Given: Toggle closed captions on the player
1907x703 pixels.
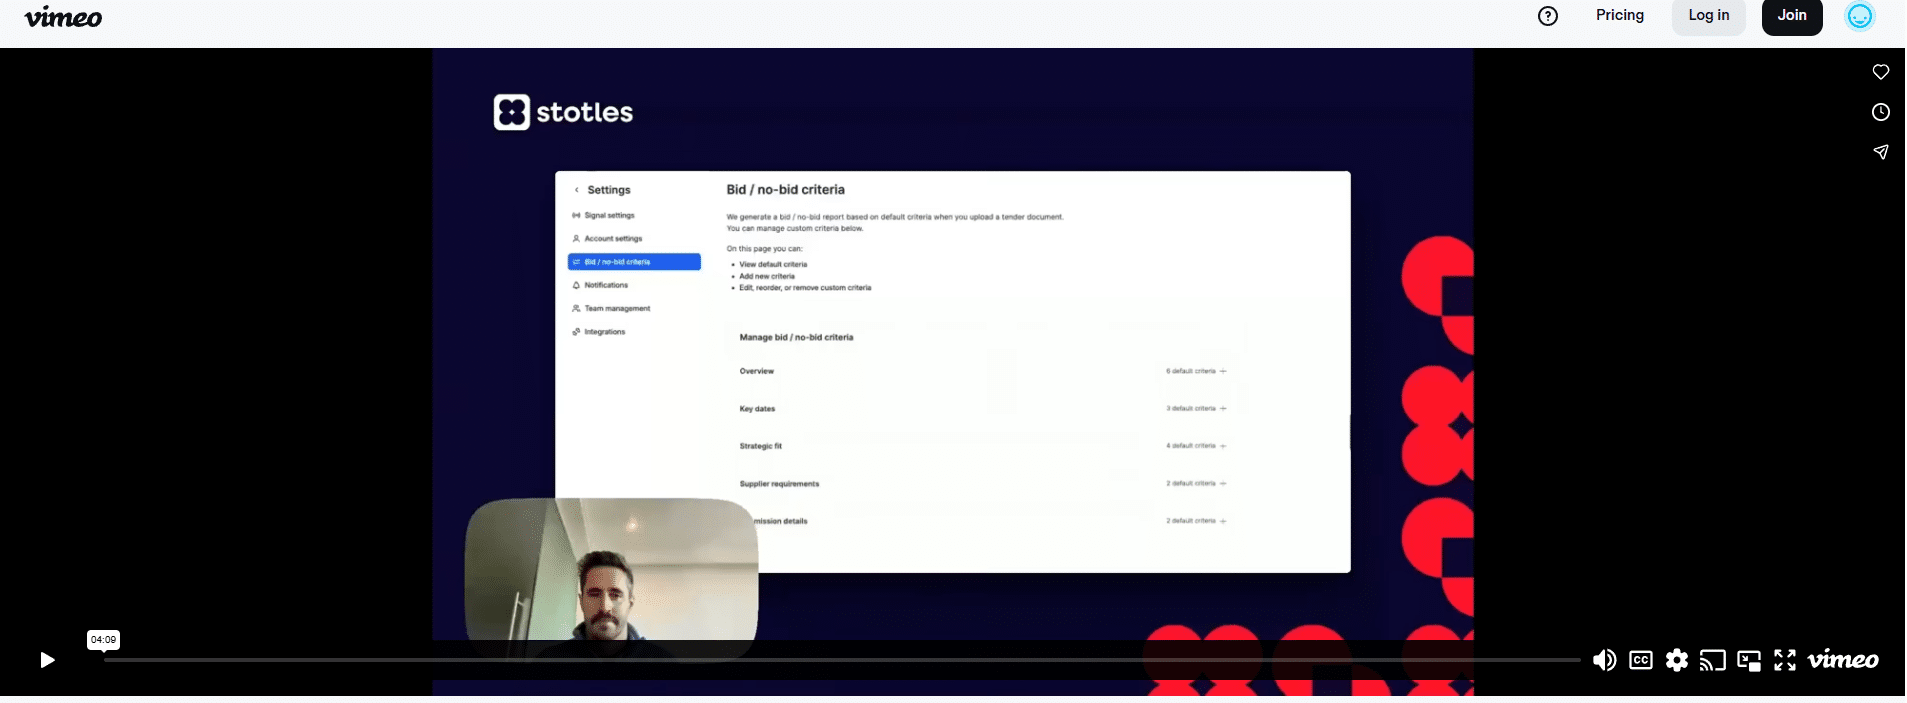Looking at the screenshot, I should (x=1641, y=660).
